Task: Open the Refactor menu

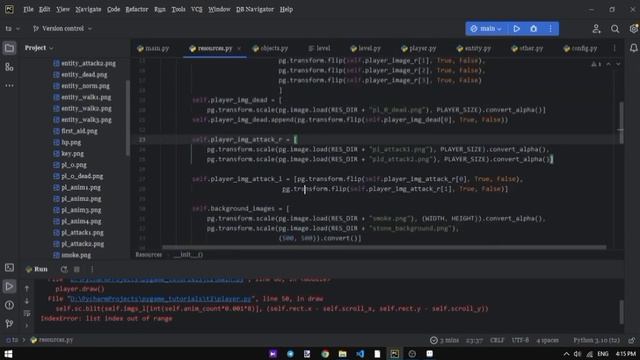Action: click(x=137, y=9)
